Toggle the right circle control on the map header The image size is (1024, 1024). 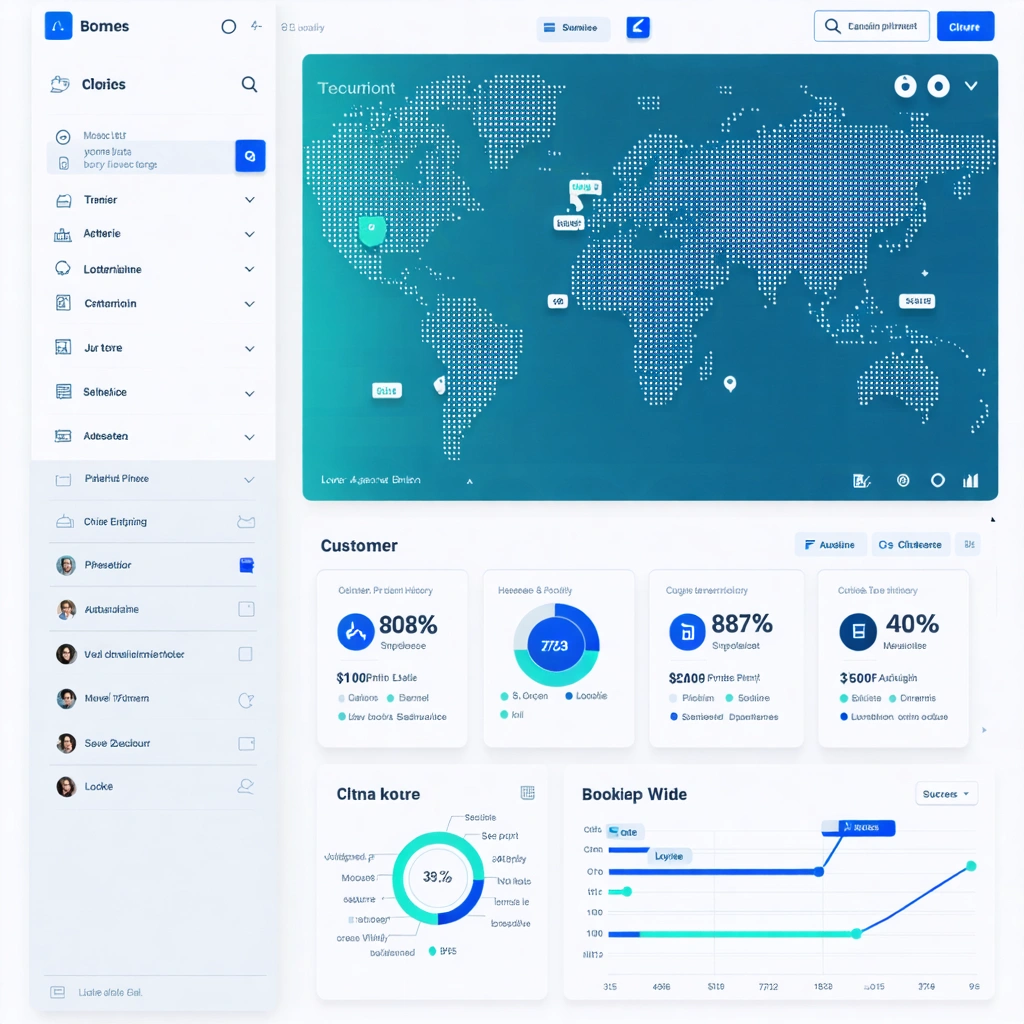938,86
